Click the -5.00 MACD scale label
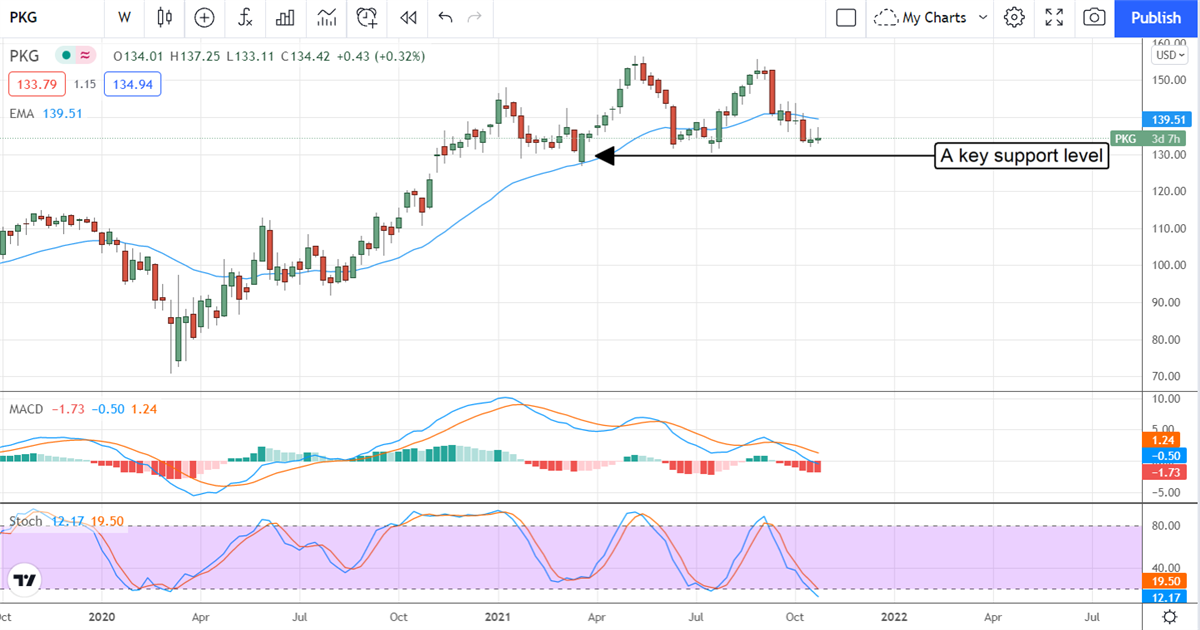This screenshot has width=1200, height=630. point(1165,491)
